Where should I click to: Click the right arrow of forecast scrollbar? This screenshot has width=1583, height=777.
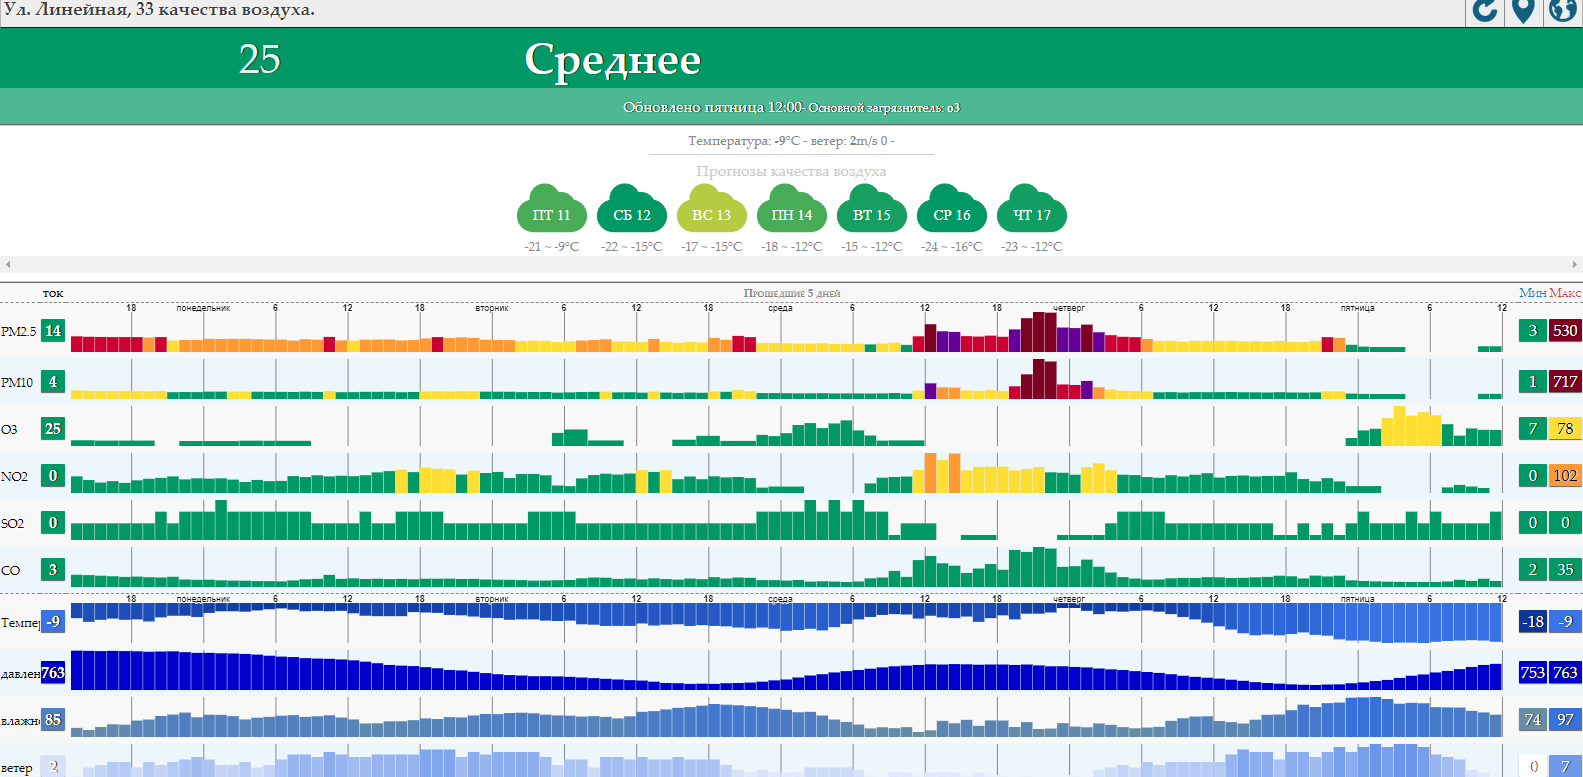(x=1575, y=265)
